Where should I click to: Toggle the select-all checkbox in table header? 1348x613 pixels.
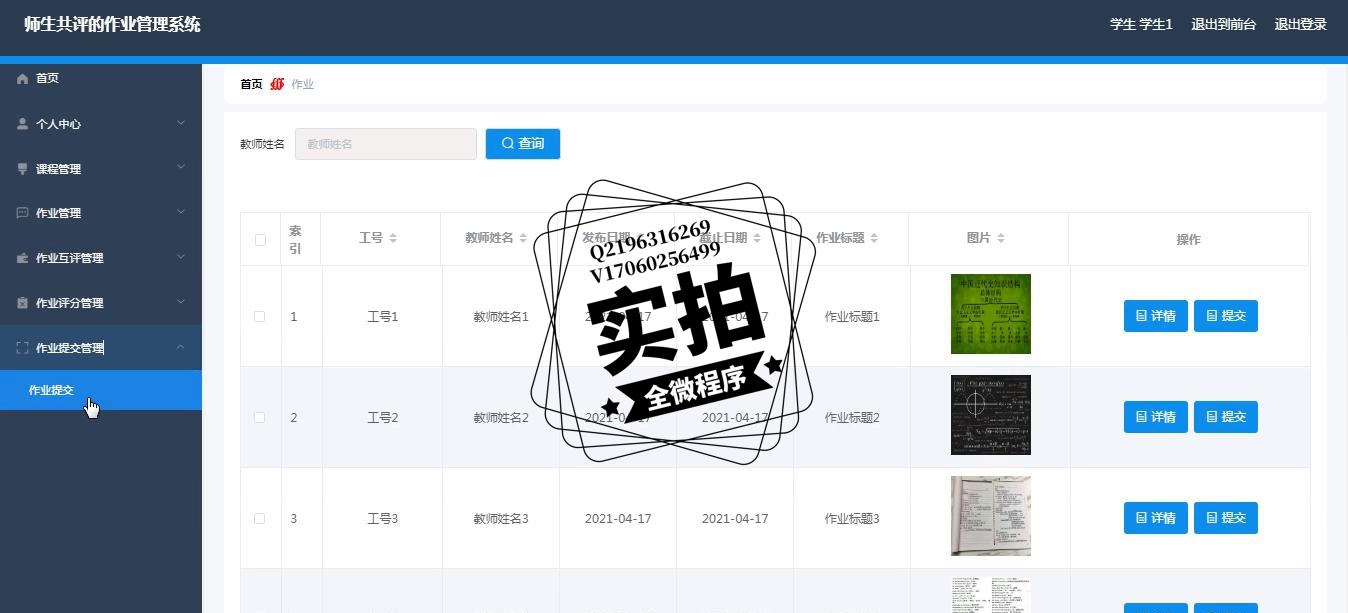click(x=260, y=240)
